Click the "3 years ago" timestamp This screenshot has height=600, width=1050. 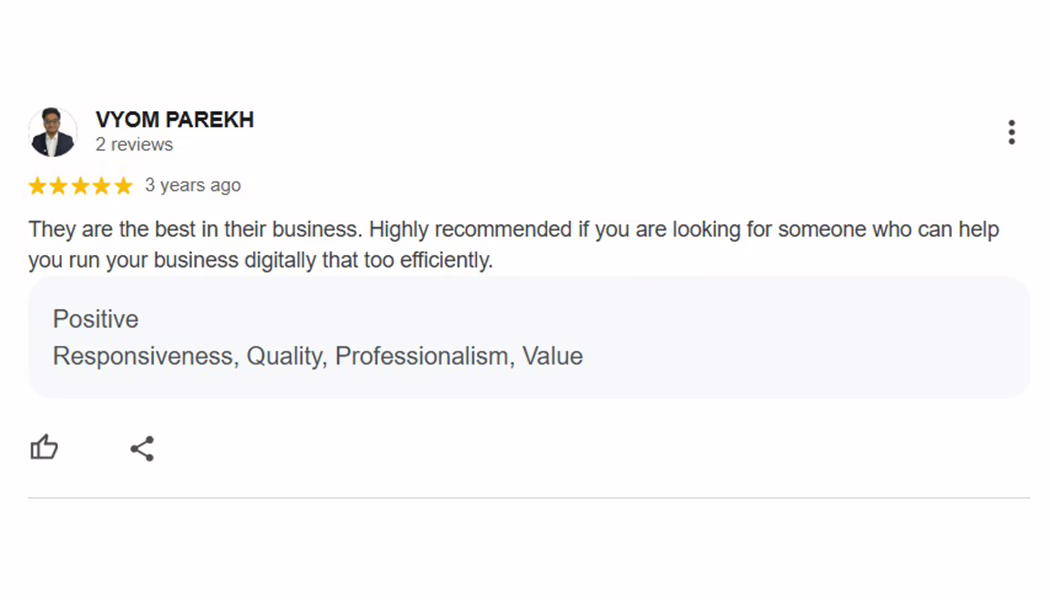pos(193,185)
